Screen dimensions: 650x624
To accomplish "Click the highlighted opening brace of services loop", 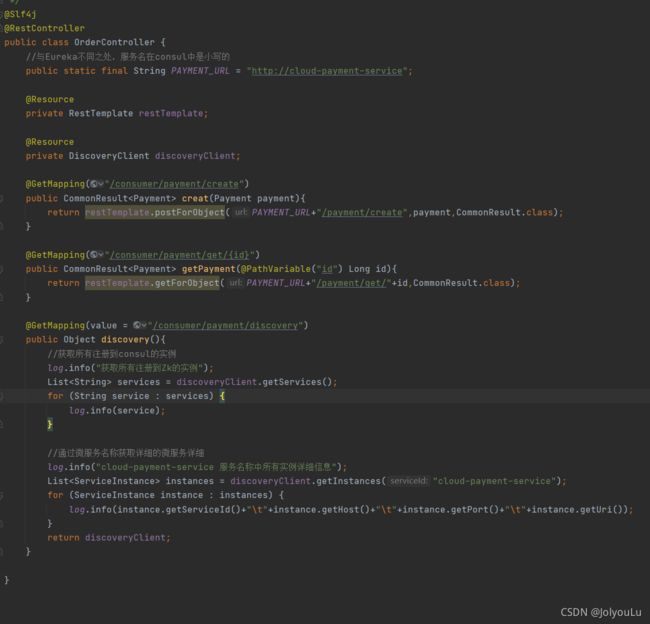I will click(222, 396).
